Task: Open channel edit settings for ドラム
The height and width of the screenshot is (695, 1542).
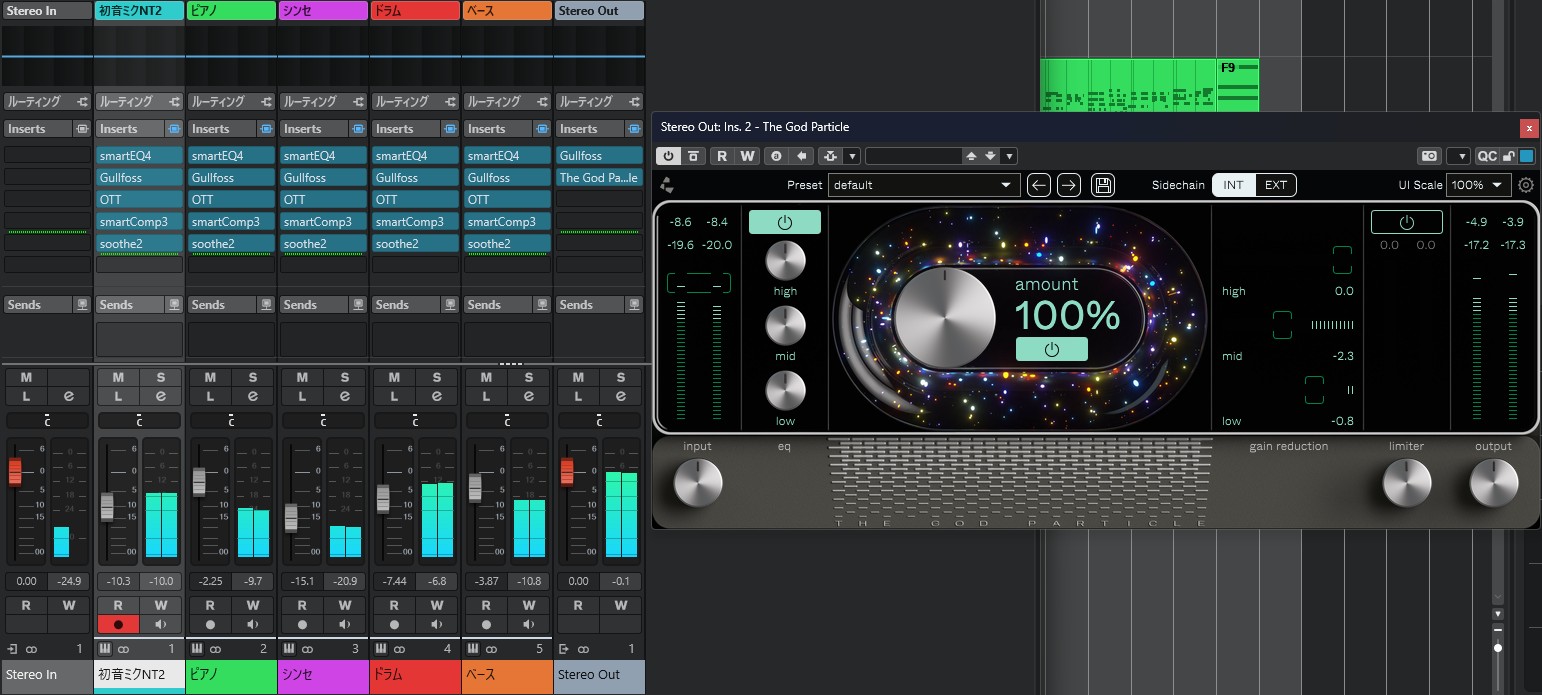Action: pyautogui.click(x=437, y=397)
